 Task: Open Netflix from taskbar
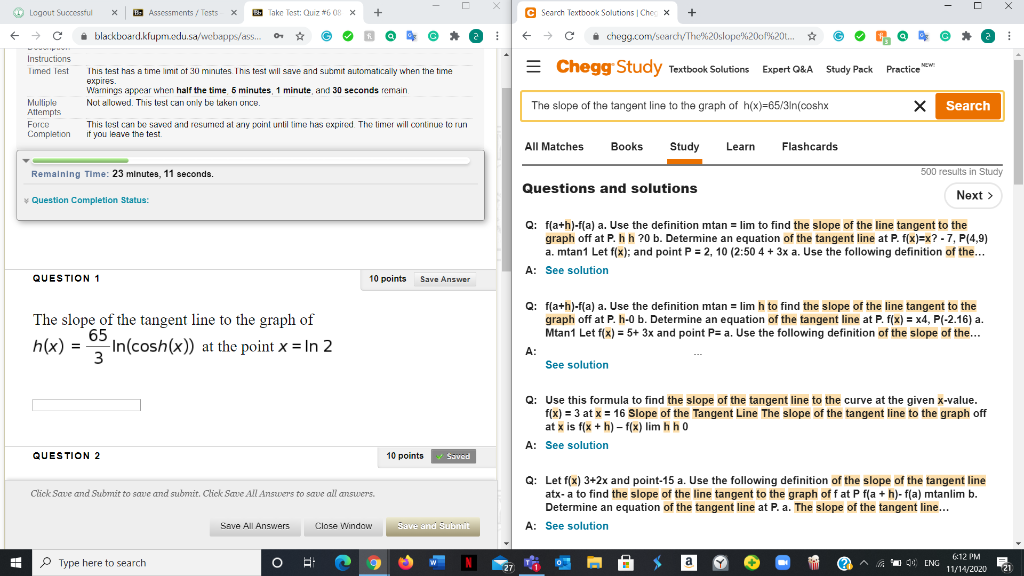[x=468, y=562]
